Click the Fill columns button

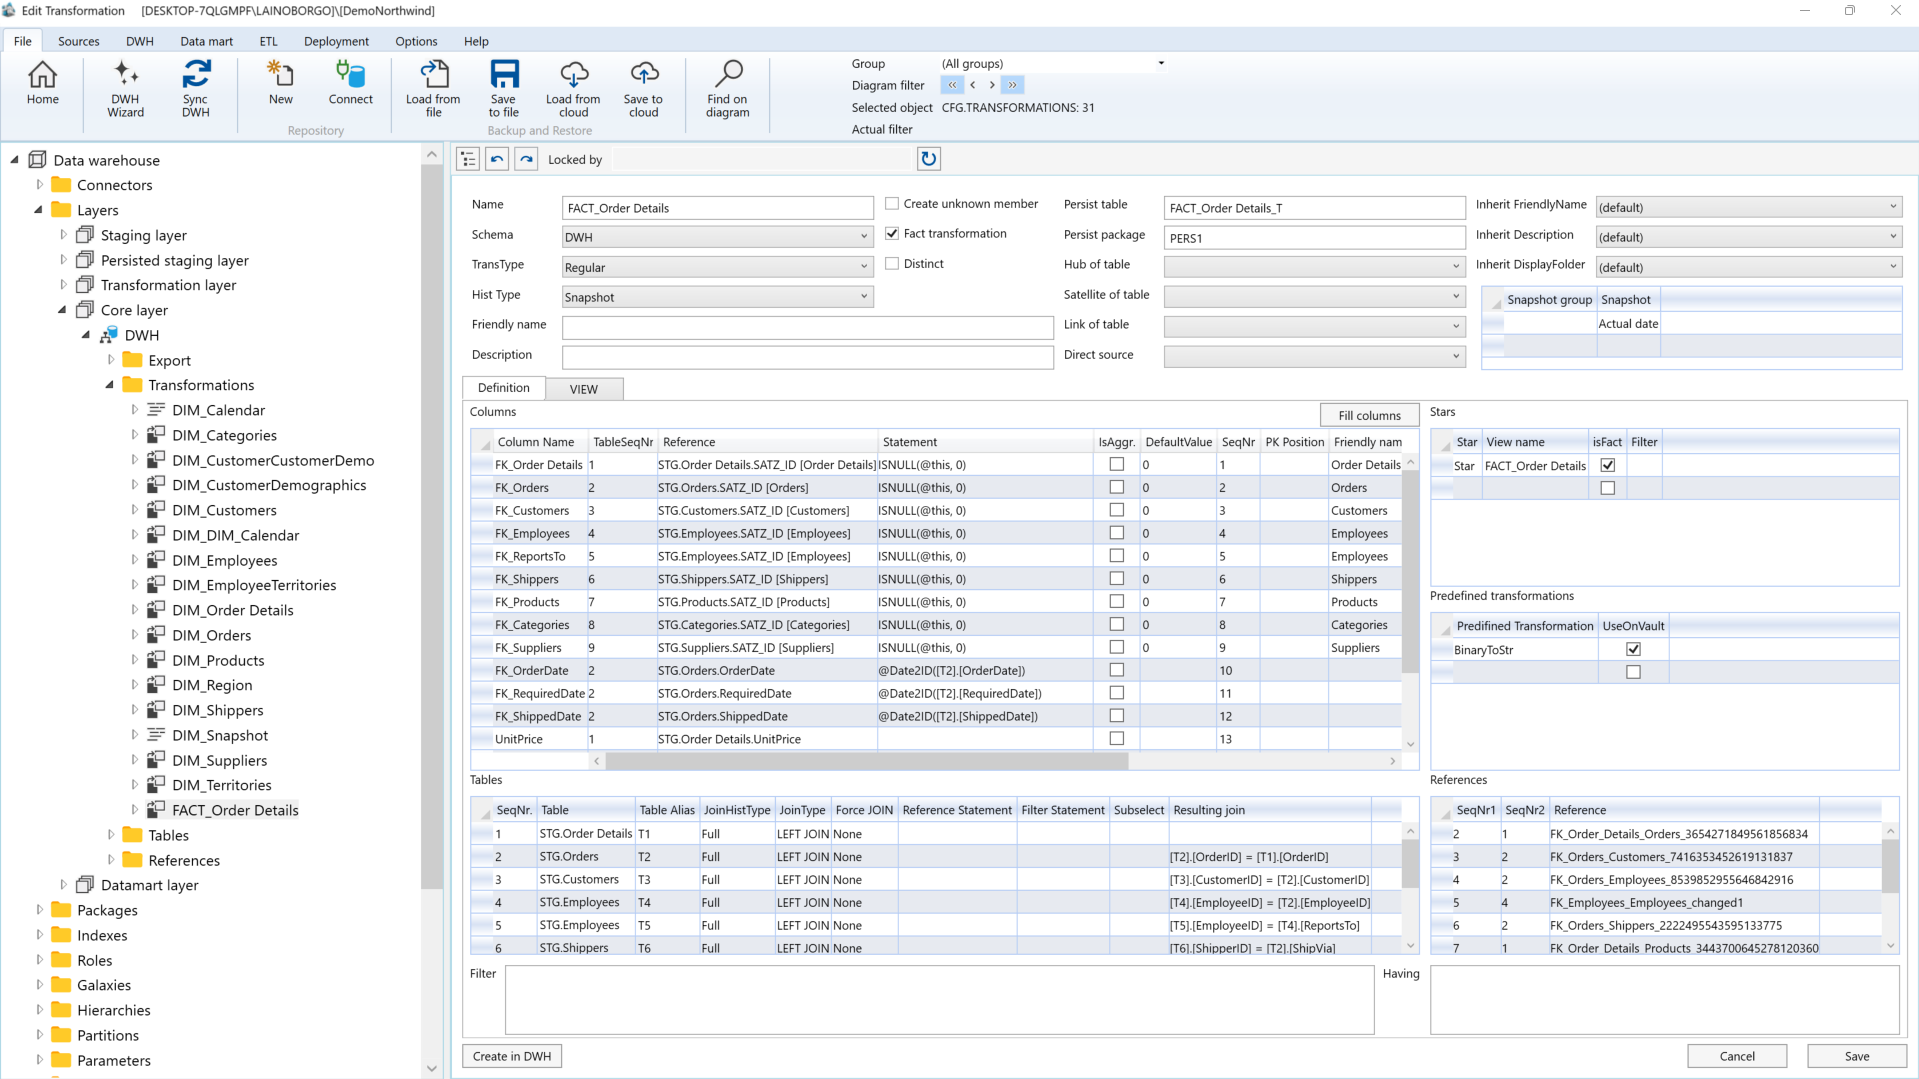[x=1369, y=415]
